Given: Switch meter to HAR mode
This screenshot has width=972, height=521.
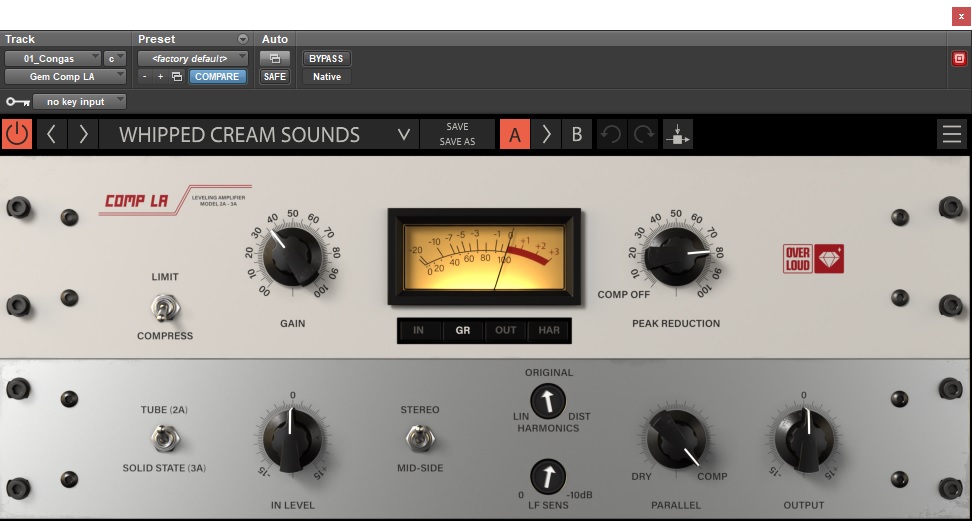Looking at the screenshot, I should pos(549,331).
